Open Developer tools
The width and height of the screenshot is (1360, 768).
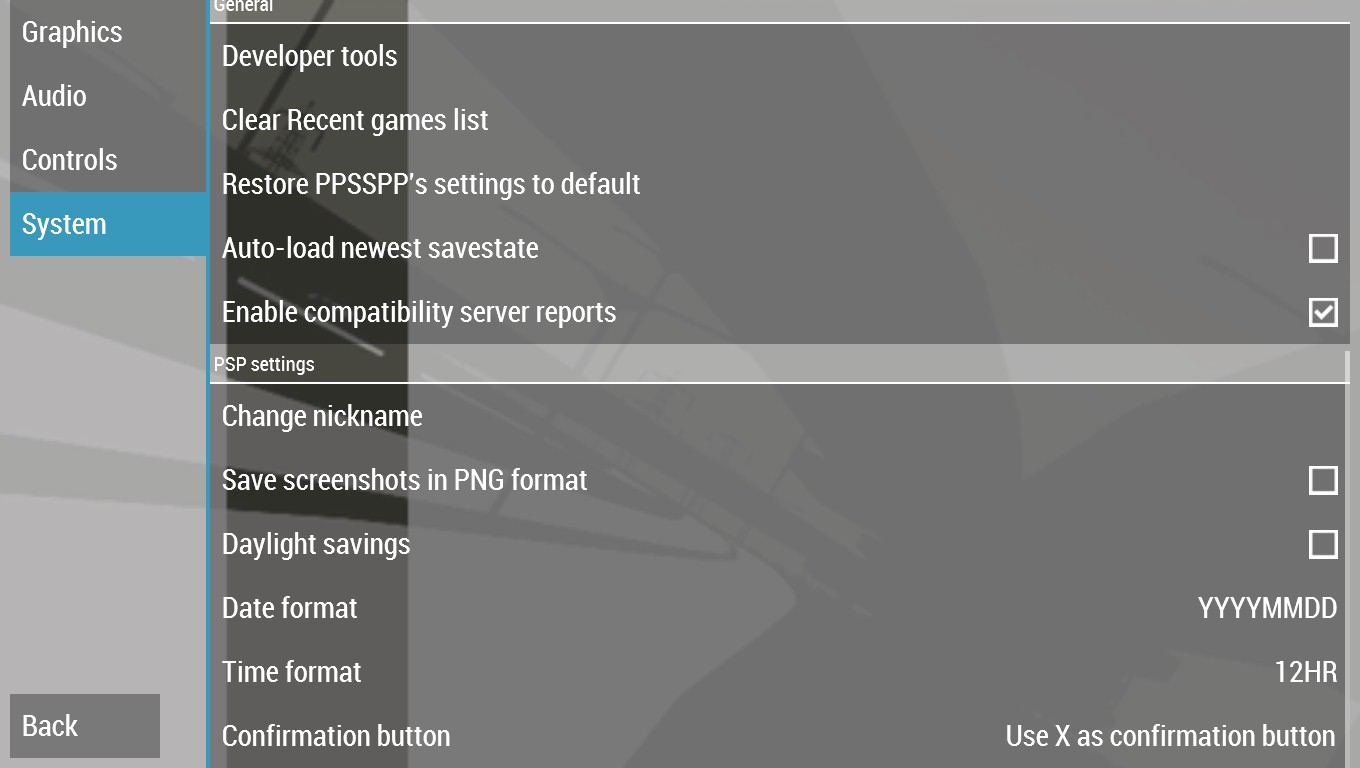[x=310, y=56]
